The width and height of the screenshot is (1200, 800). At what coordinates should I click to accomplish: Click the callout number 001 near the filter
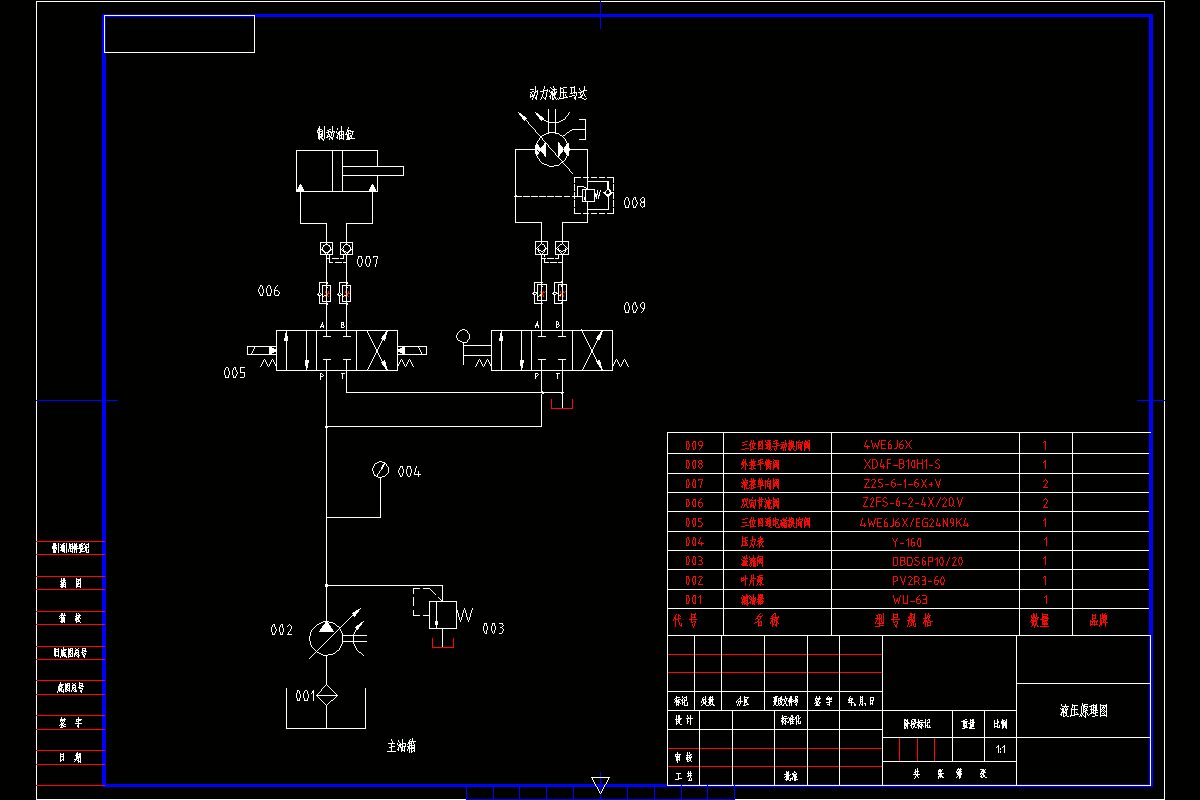click(x=304, y=695)
